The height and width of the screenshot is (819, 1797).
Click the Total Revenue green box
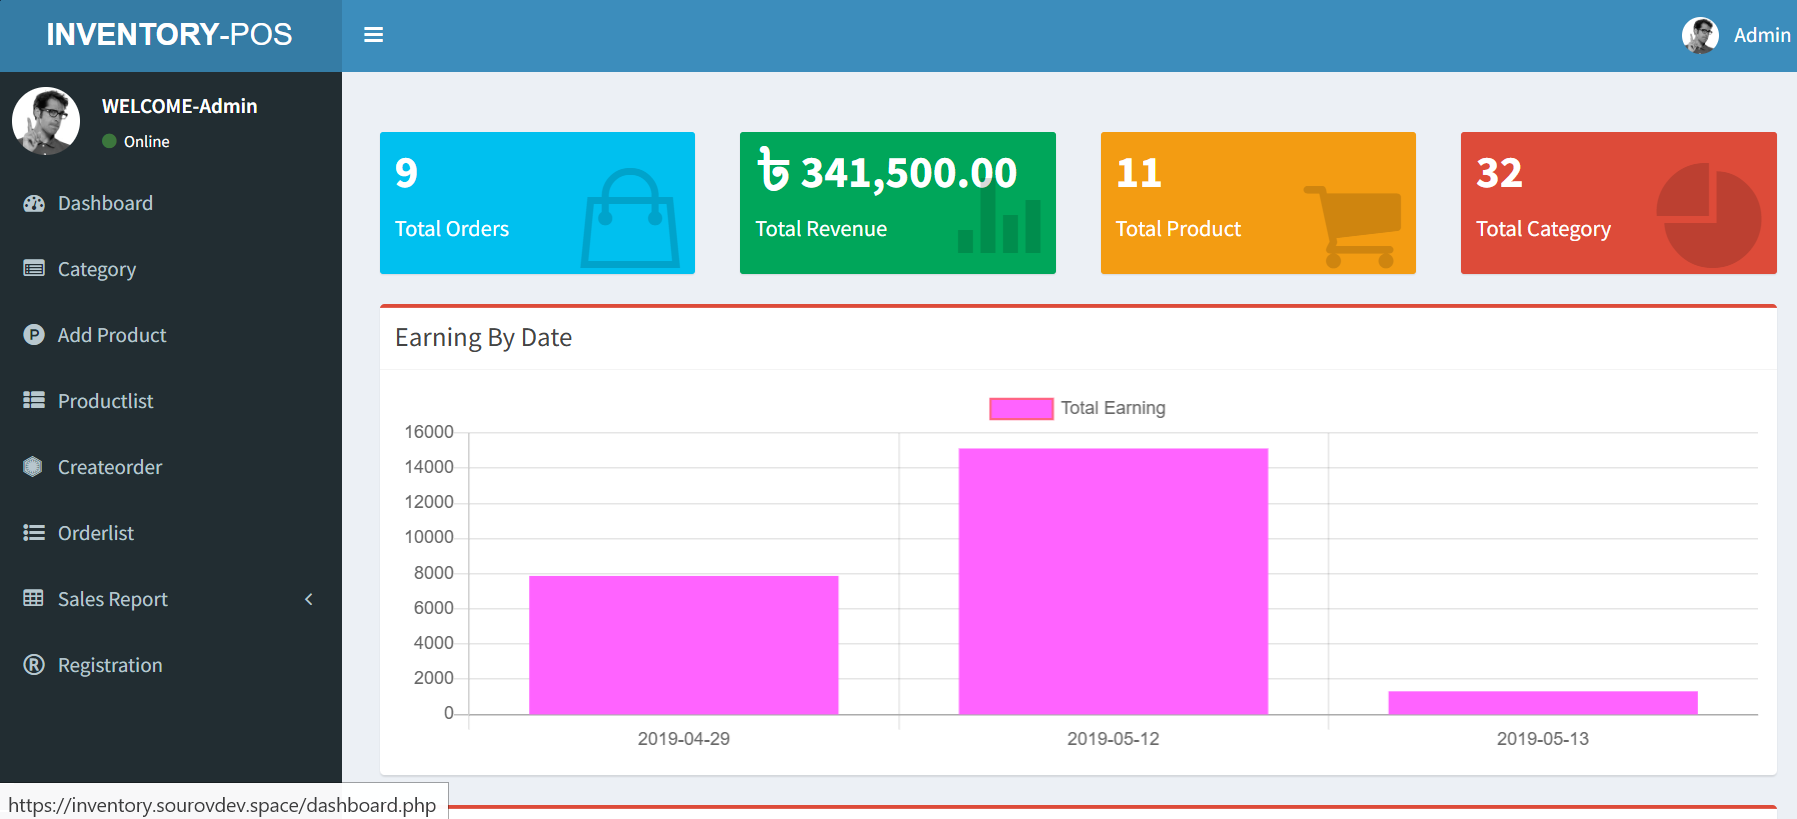point(897,203)
